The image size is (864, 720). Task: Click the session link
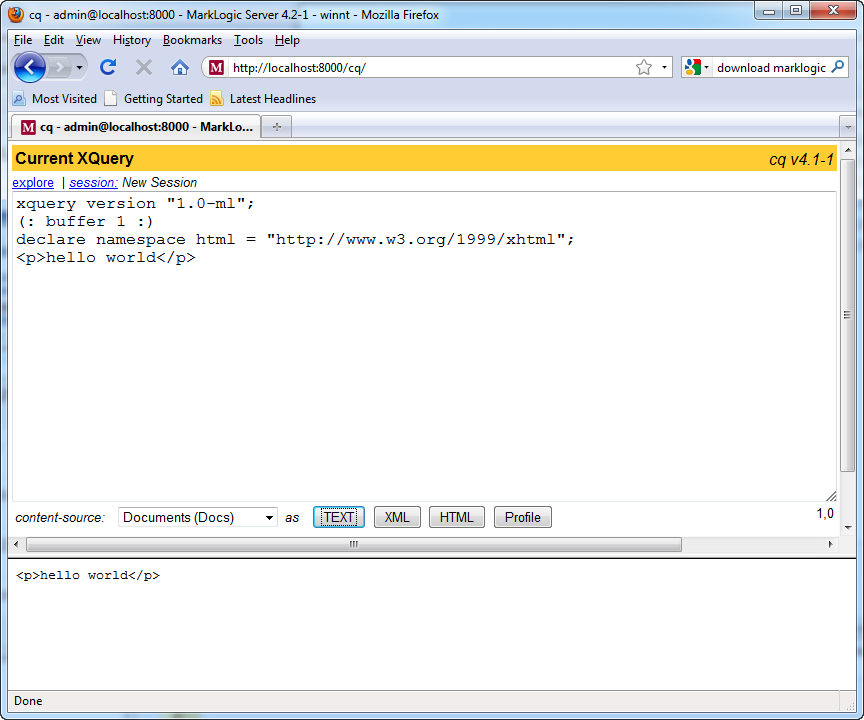coord(93,183)
